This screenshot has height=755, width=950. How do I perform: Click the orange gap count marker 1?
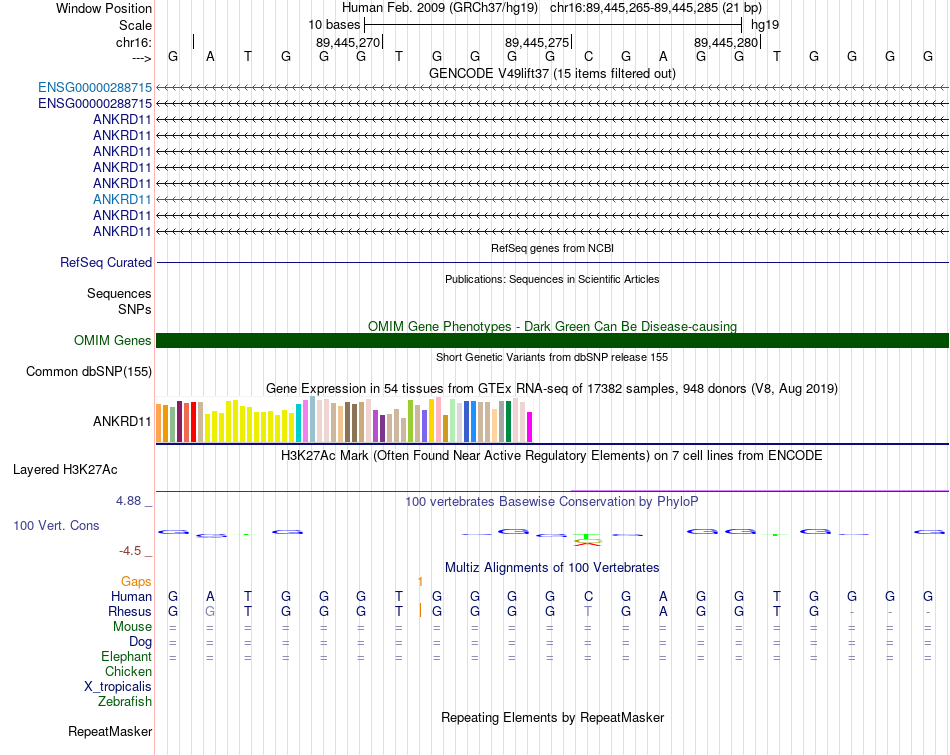pyautogui.click(x=420, y=582)
